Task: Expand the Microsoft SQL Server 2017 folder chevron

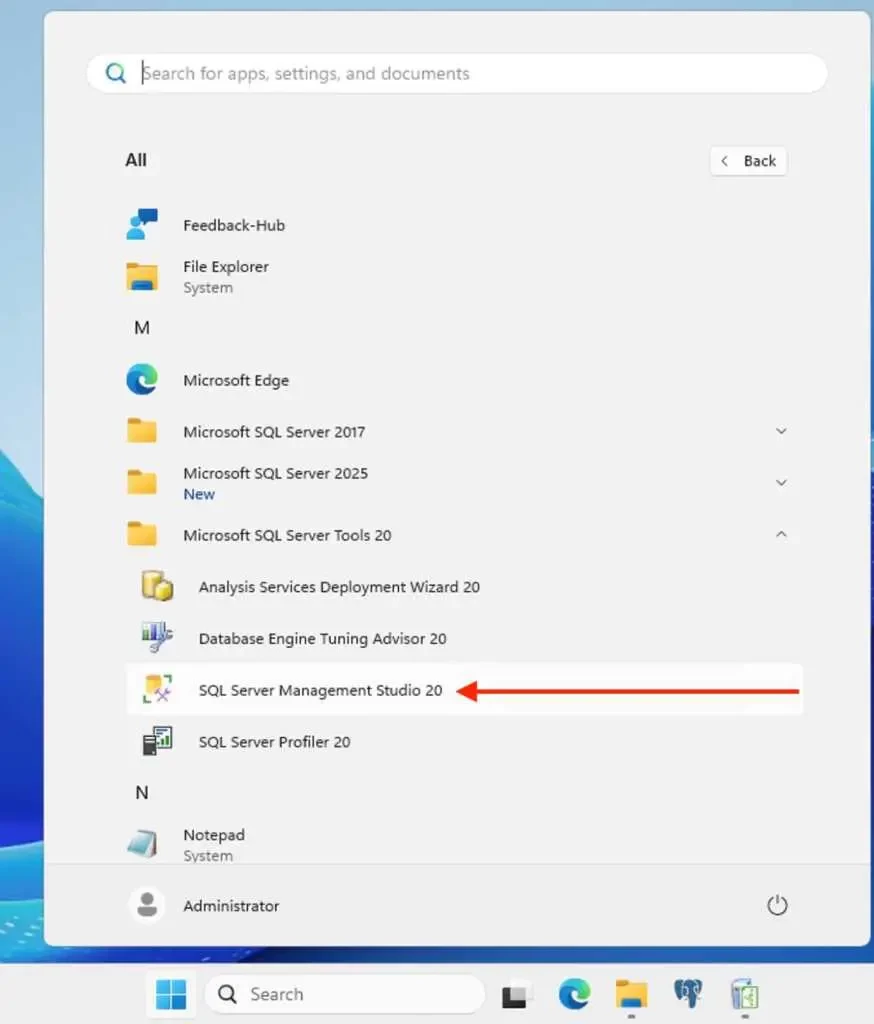Action: pyautogui.click(x=781, y=431)
